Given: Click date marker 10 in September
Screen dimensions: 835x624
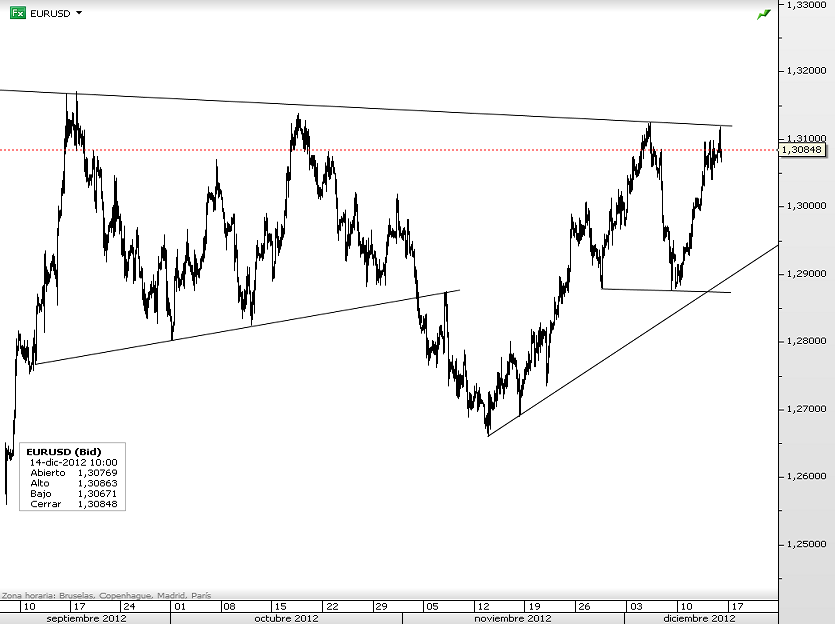Looking at the screenshot, I should [29, 606].
